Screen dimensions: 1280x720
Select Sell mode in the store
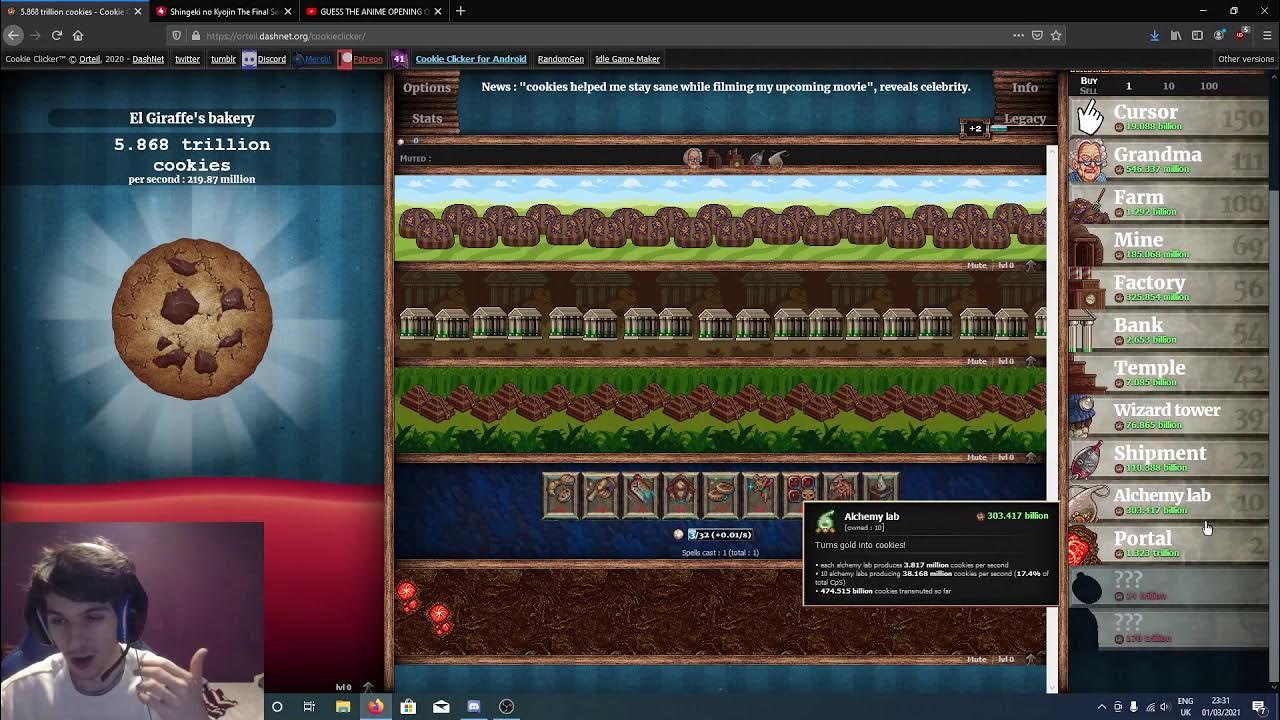[x=1089, y=91]
